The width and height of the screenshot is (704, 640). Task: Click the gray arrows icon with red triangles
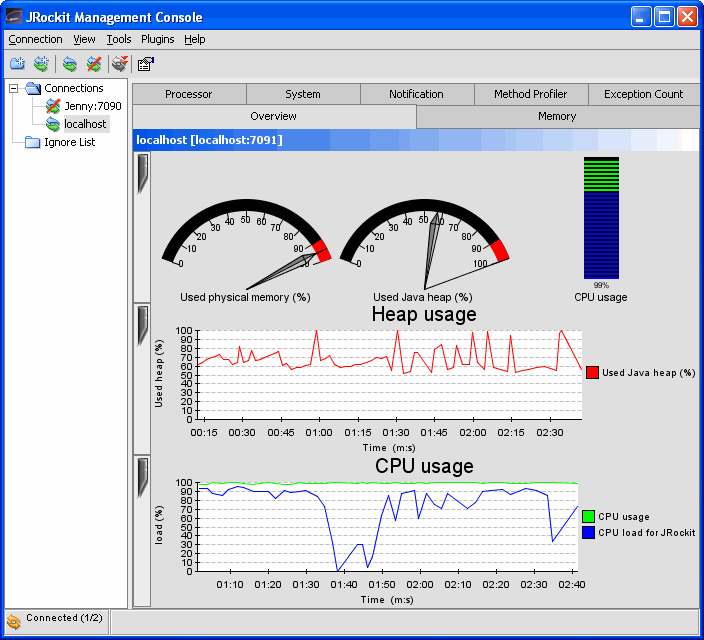120,64
